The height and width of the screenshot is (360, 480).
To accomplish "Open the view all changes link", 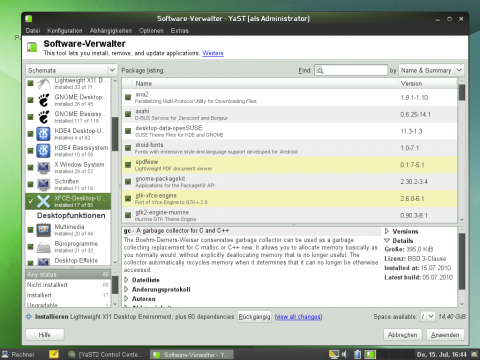I will (x=298, y=317).
